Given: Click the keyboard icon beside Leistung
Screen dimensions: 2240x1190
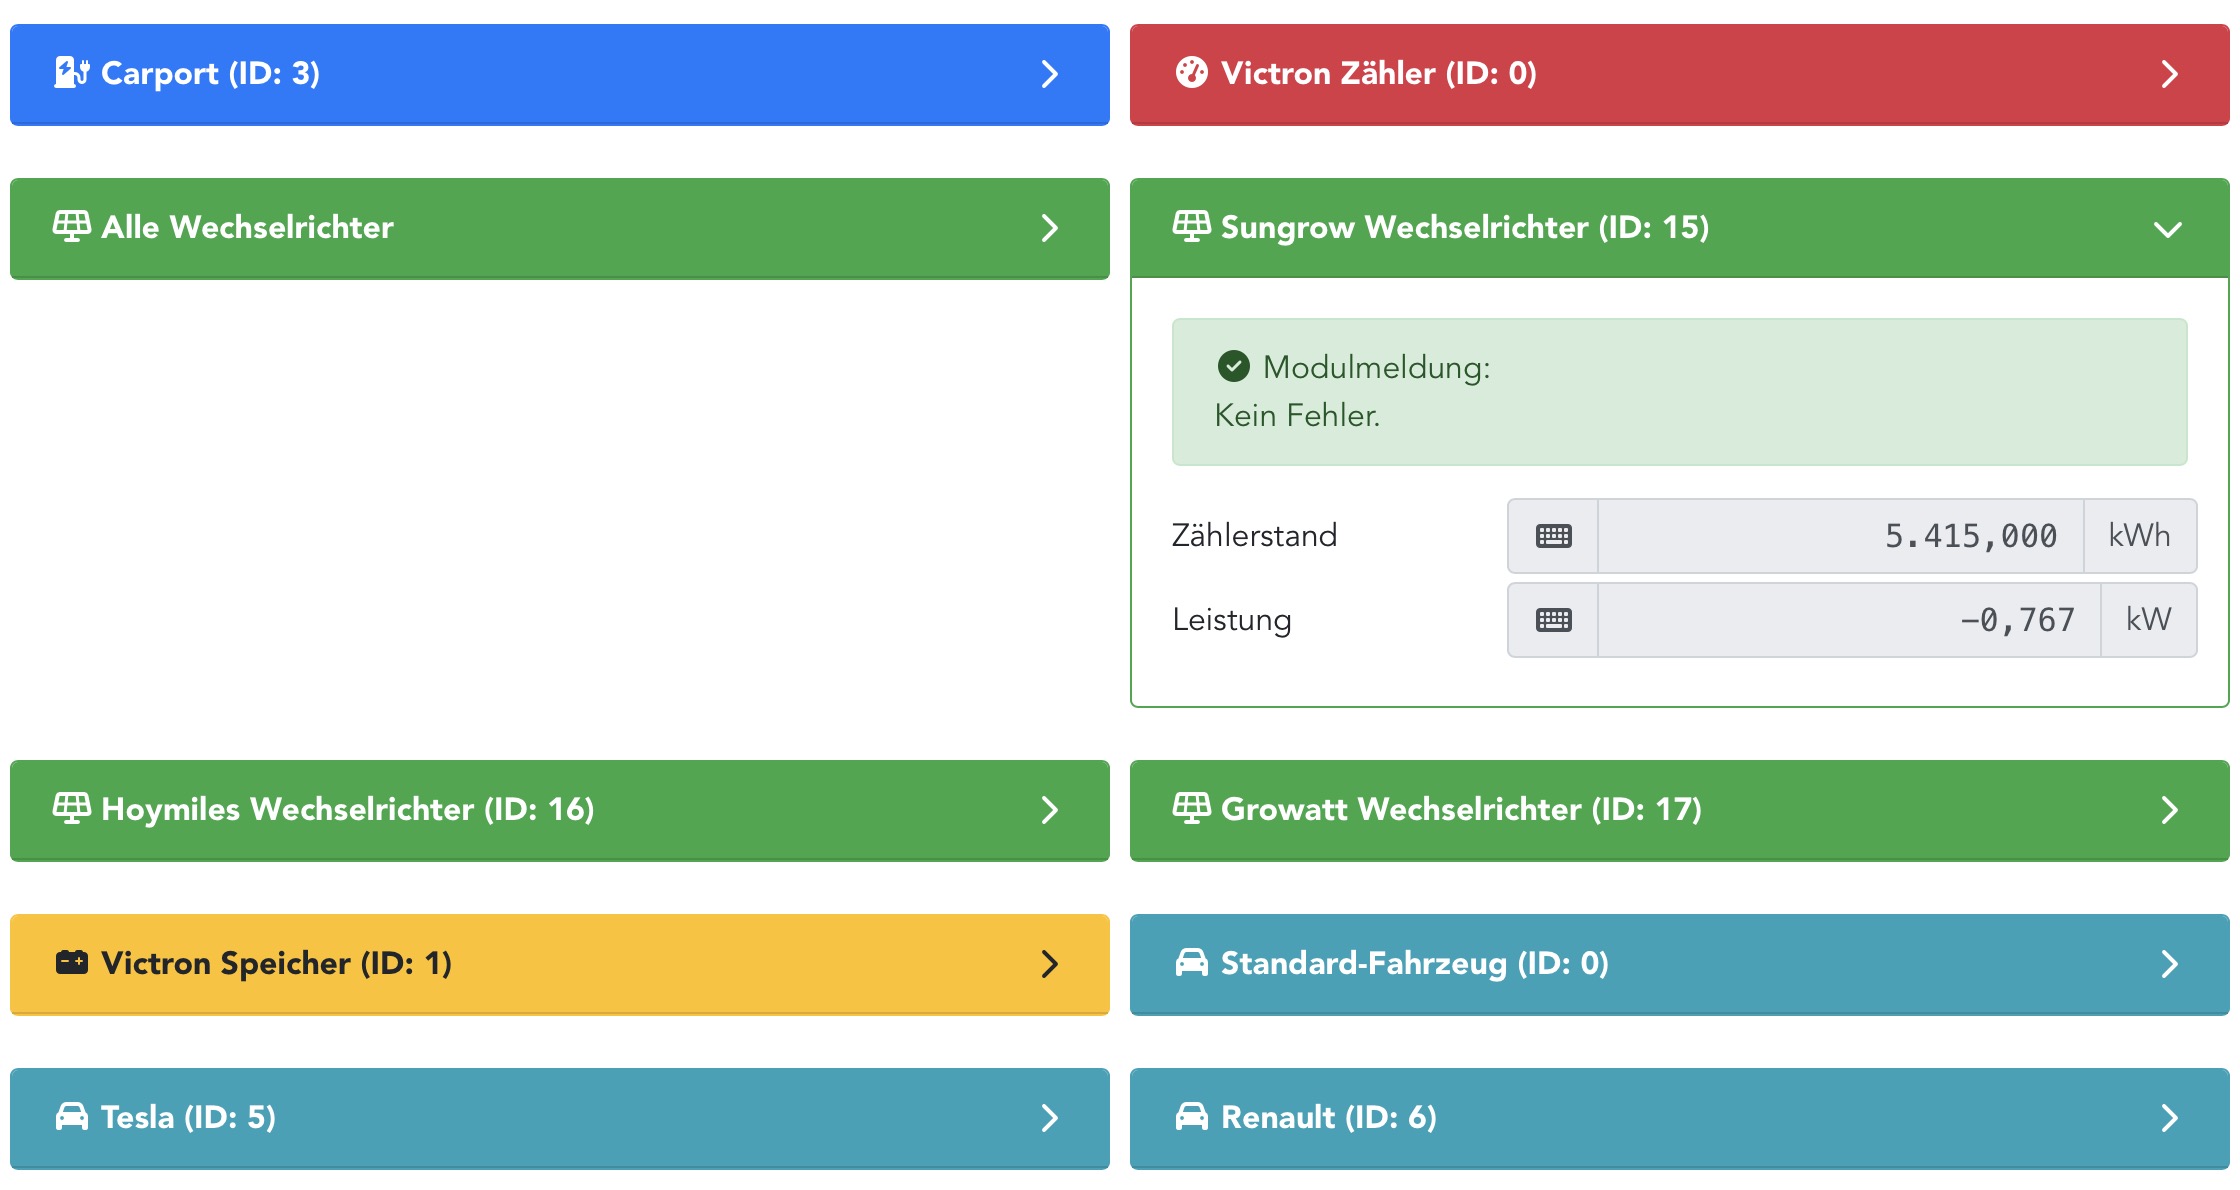Looking at the screenshot, I should (x=1553, y=620).
